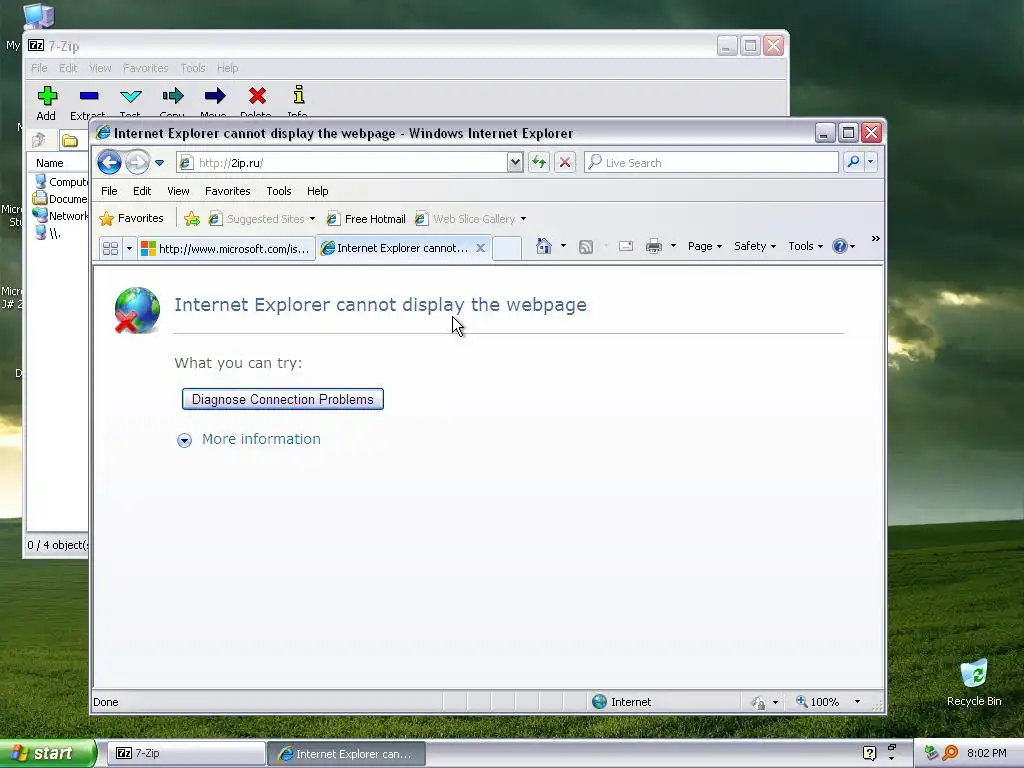Open the IE View menu
Viewport: 1024px width, 768px height.
[x=178, y=191]
